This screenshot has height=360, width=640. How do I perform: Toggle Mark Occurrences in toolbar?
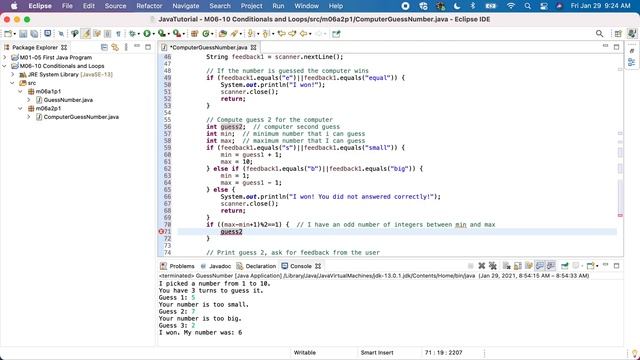coord(86,34)
